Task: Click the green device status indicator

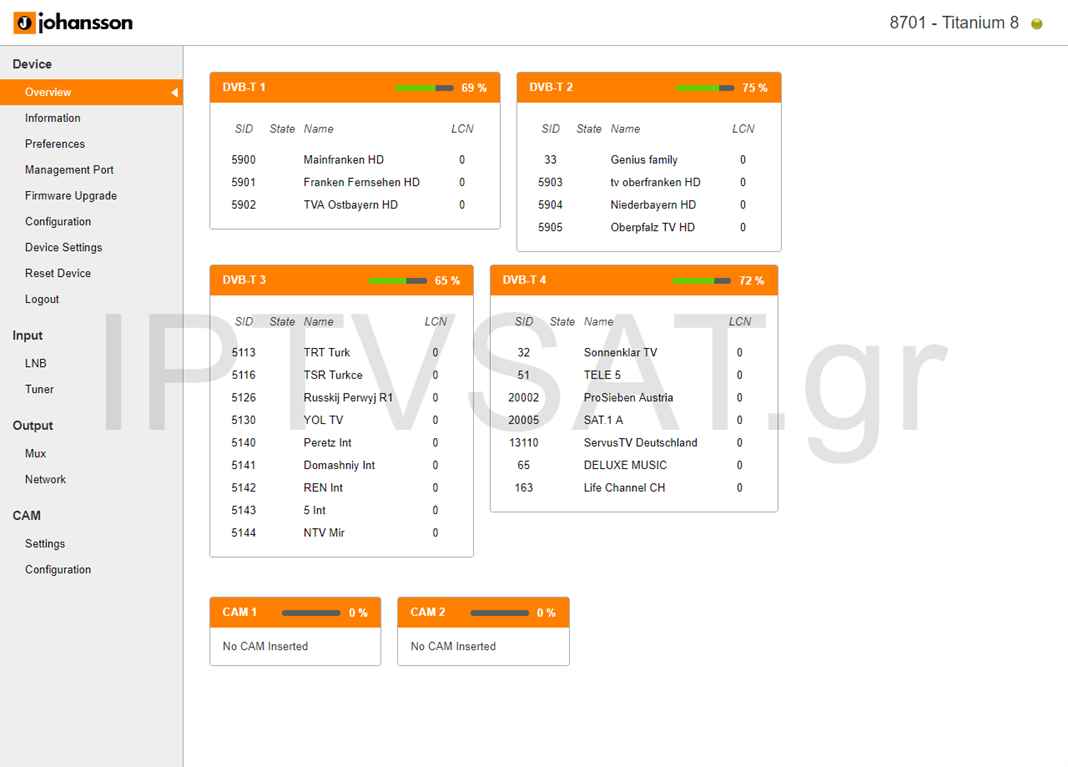Action: click(1037, 24)
